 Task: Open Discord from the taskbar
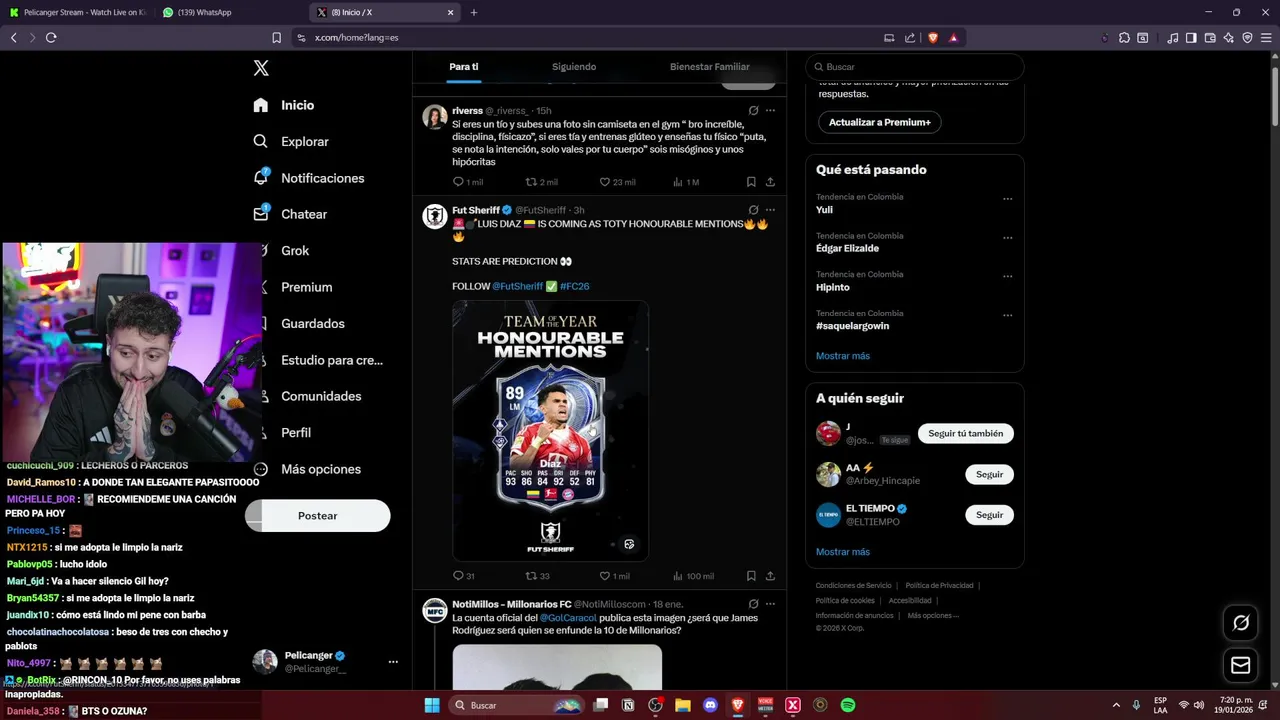tap(710, 705)
